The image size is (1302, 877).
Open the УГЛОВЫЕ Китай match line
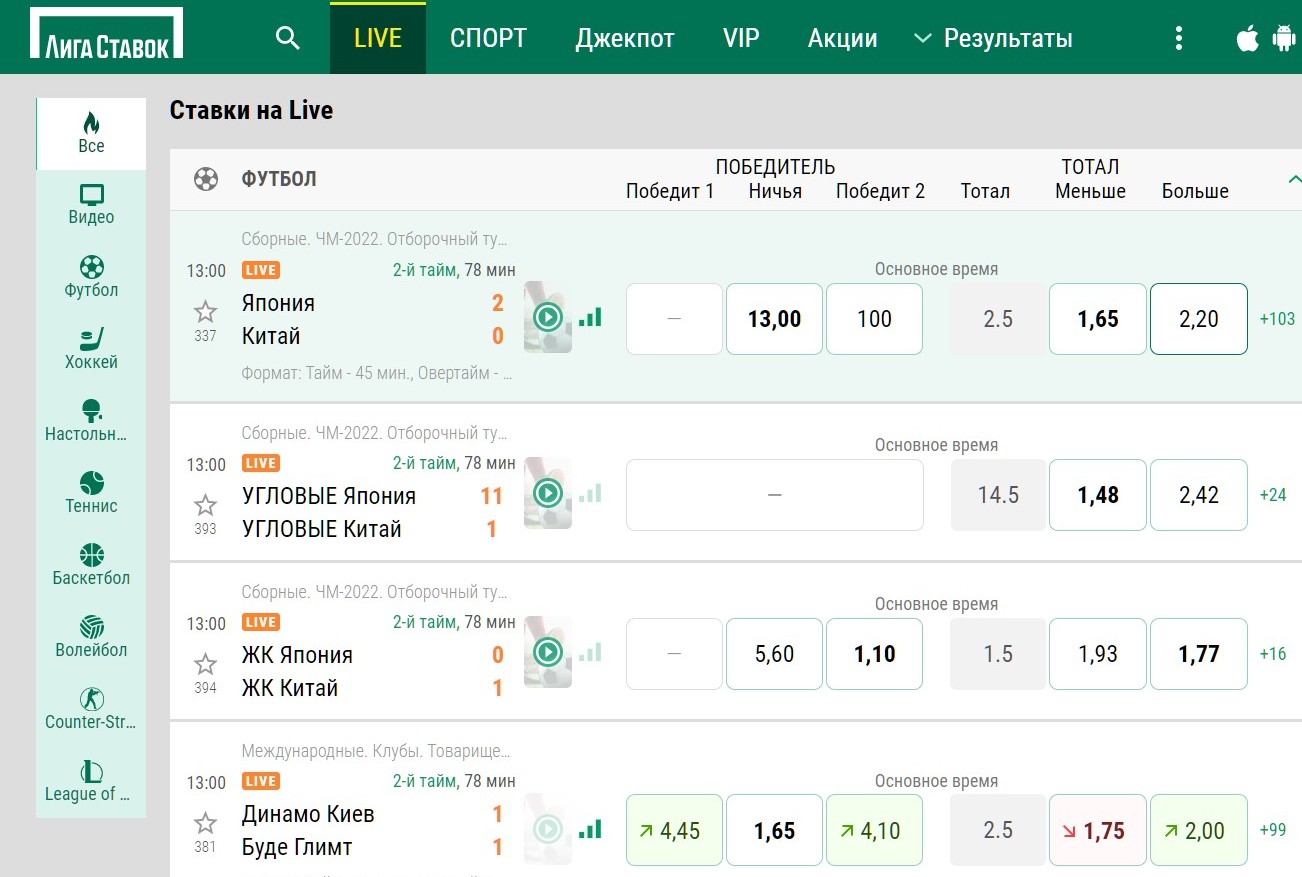pyautogui.click(x=322, y=529)
